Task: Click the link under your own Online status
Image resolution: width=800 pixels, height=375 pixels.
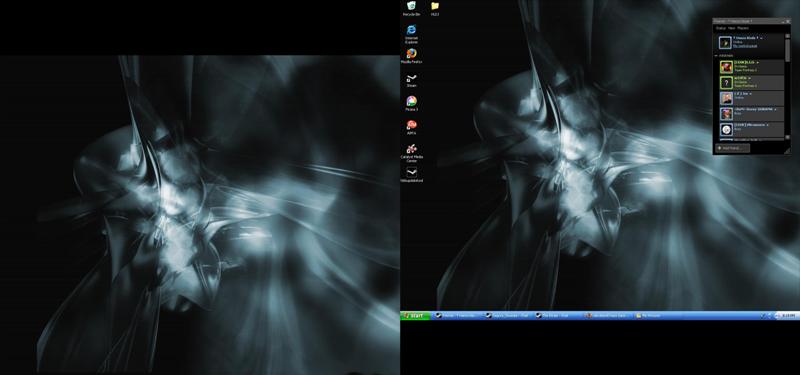Action: point(745,46)
